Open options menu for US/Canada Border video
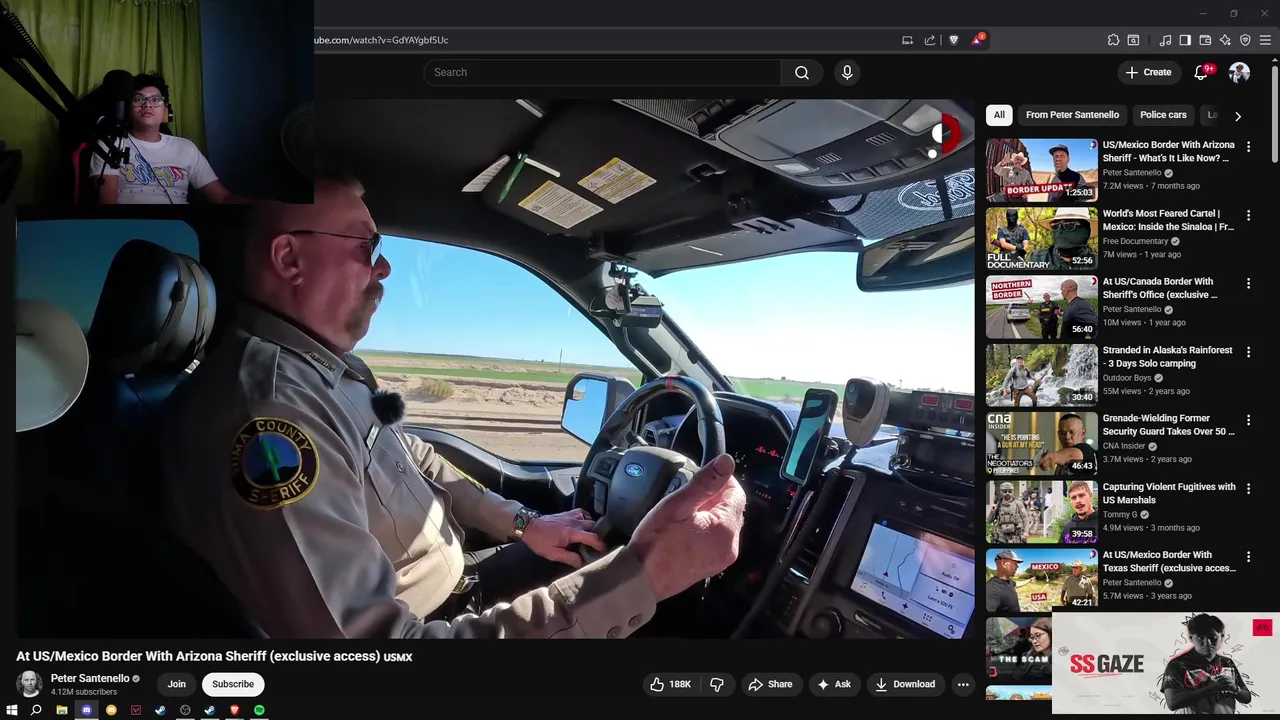1280x720 pixels. 1248,283
